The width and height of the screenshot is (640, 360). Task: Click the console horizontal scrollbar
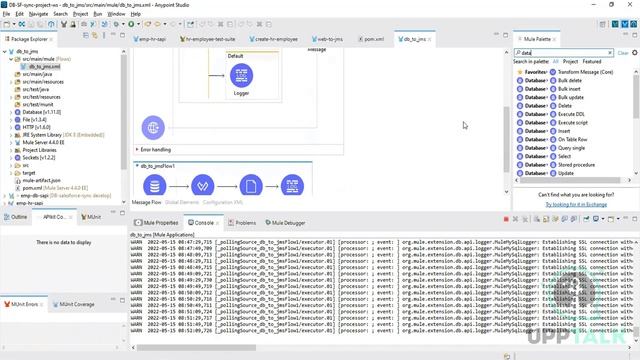click(196, 348)
